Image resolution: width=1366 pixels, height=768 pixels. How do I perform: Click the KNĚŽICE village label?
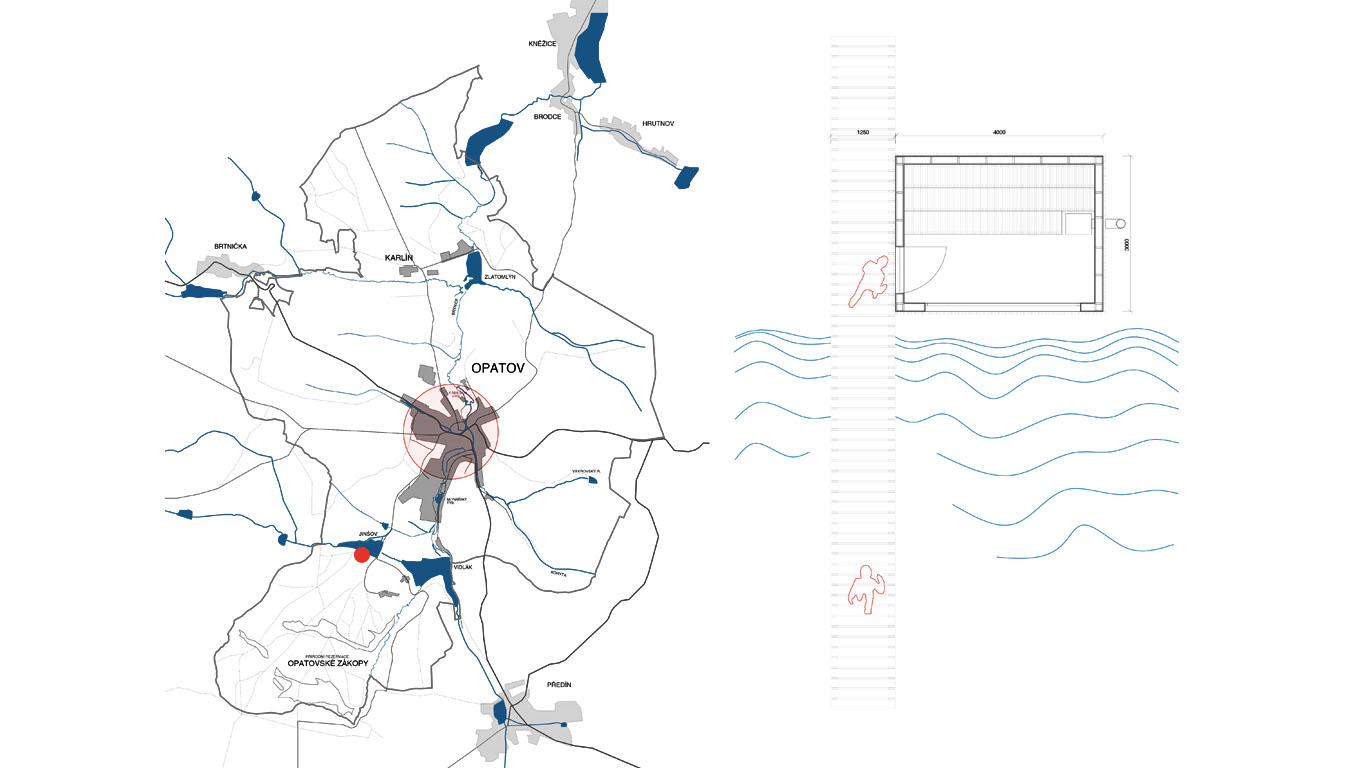(x=541, y=45)
